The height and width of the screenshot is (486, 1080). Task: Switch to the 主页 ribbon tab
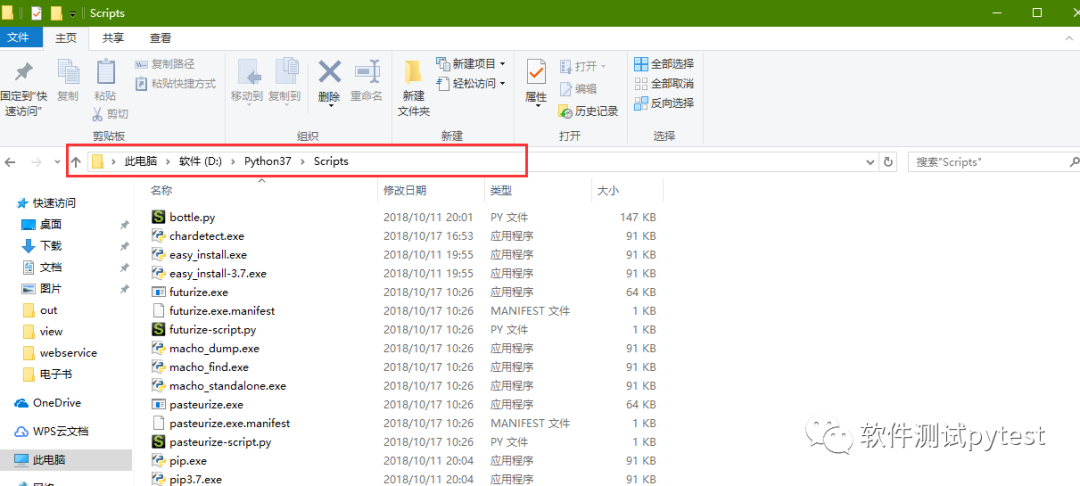[x=66, y=39]
